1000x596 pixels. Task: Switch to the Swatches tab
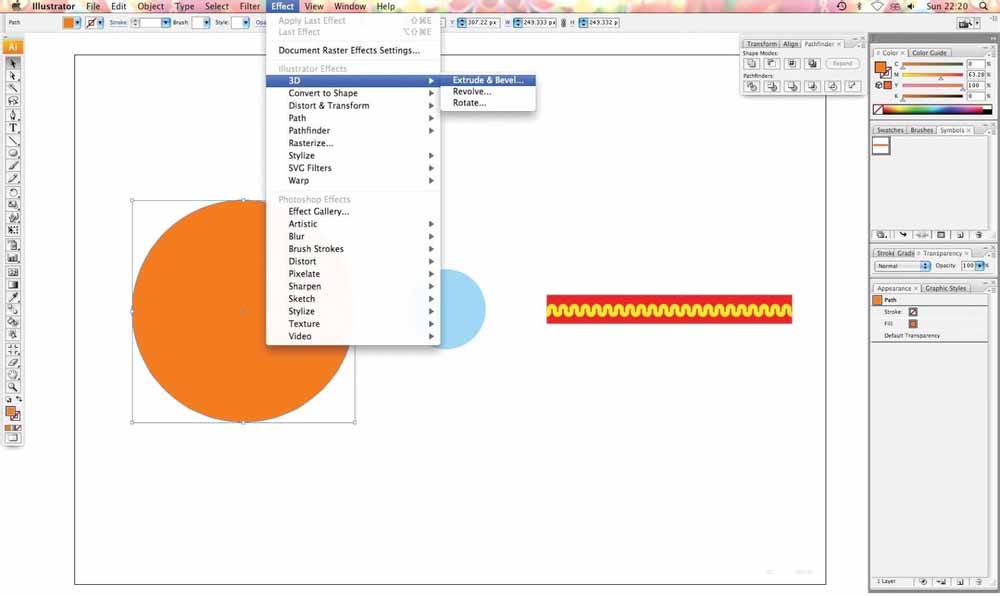click(x=890, y=130)
